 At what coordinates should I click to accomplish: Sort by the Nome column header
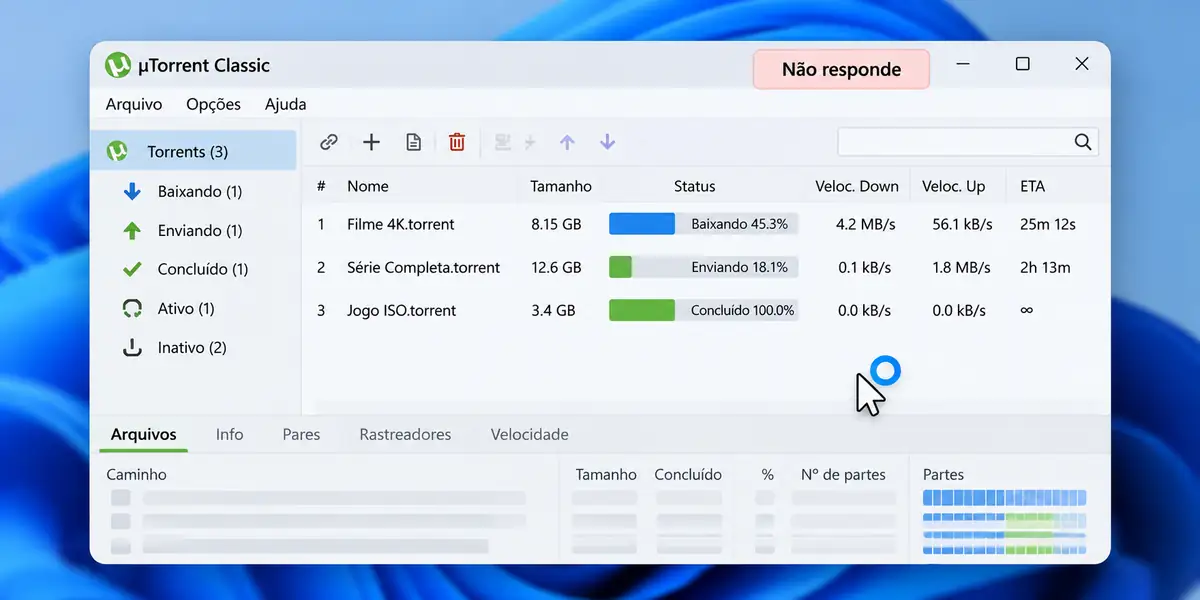(368, 186)
